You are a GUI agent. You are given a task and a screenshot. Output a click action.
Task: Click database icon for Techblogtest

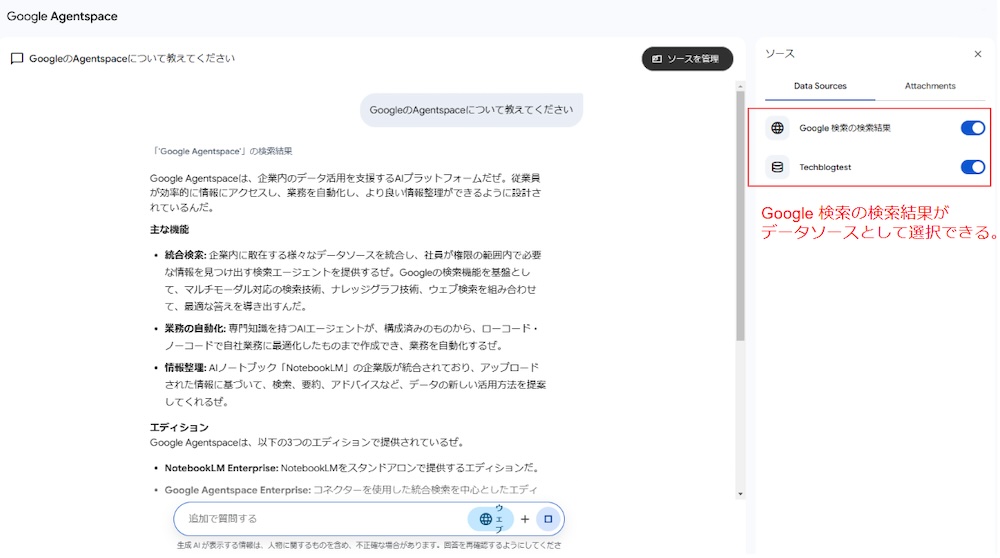click(x=777, y=167)
